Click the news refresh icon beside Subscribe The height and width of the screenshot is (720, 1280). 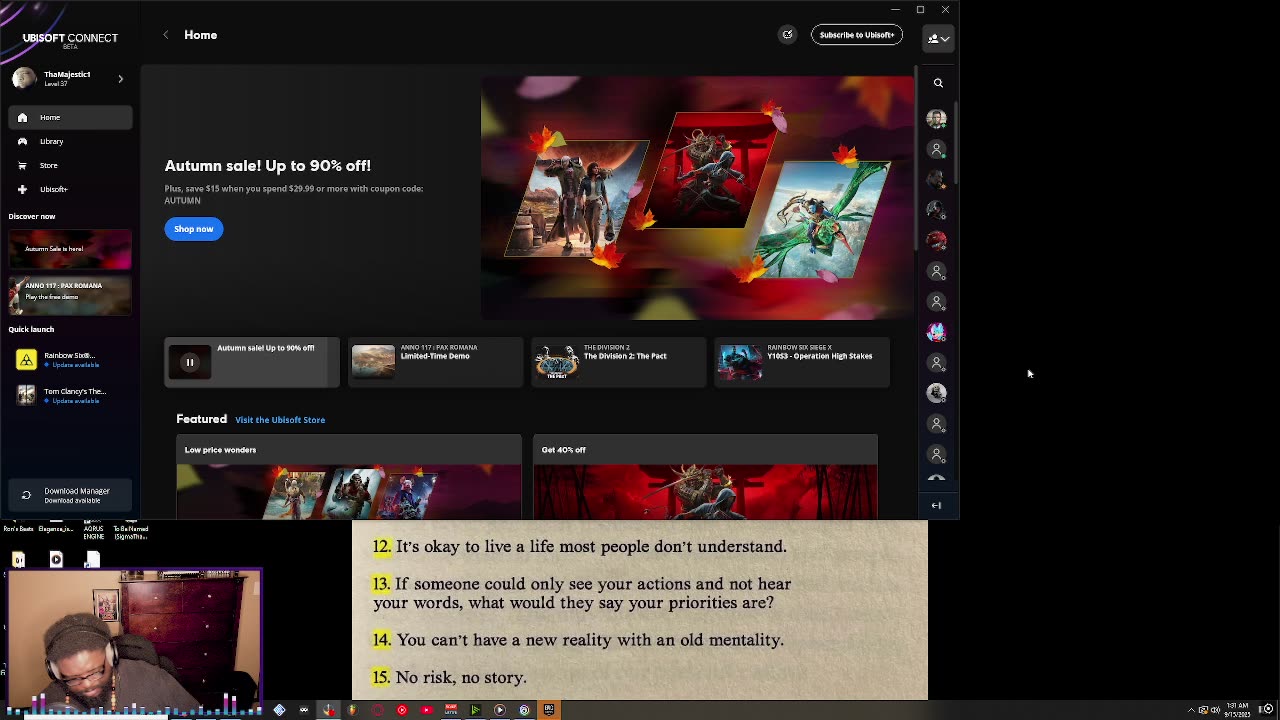(x=787, y=35)
